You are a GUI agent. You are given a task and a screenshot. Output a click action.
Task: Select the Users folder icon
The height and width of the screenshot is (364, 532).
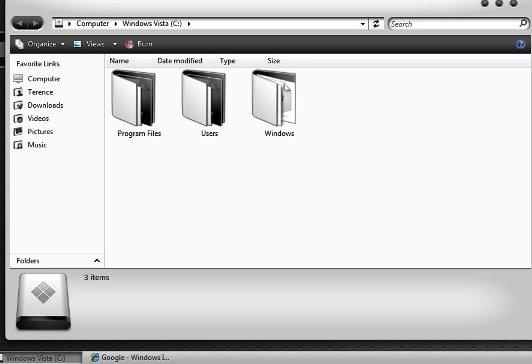click(204, 98)
